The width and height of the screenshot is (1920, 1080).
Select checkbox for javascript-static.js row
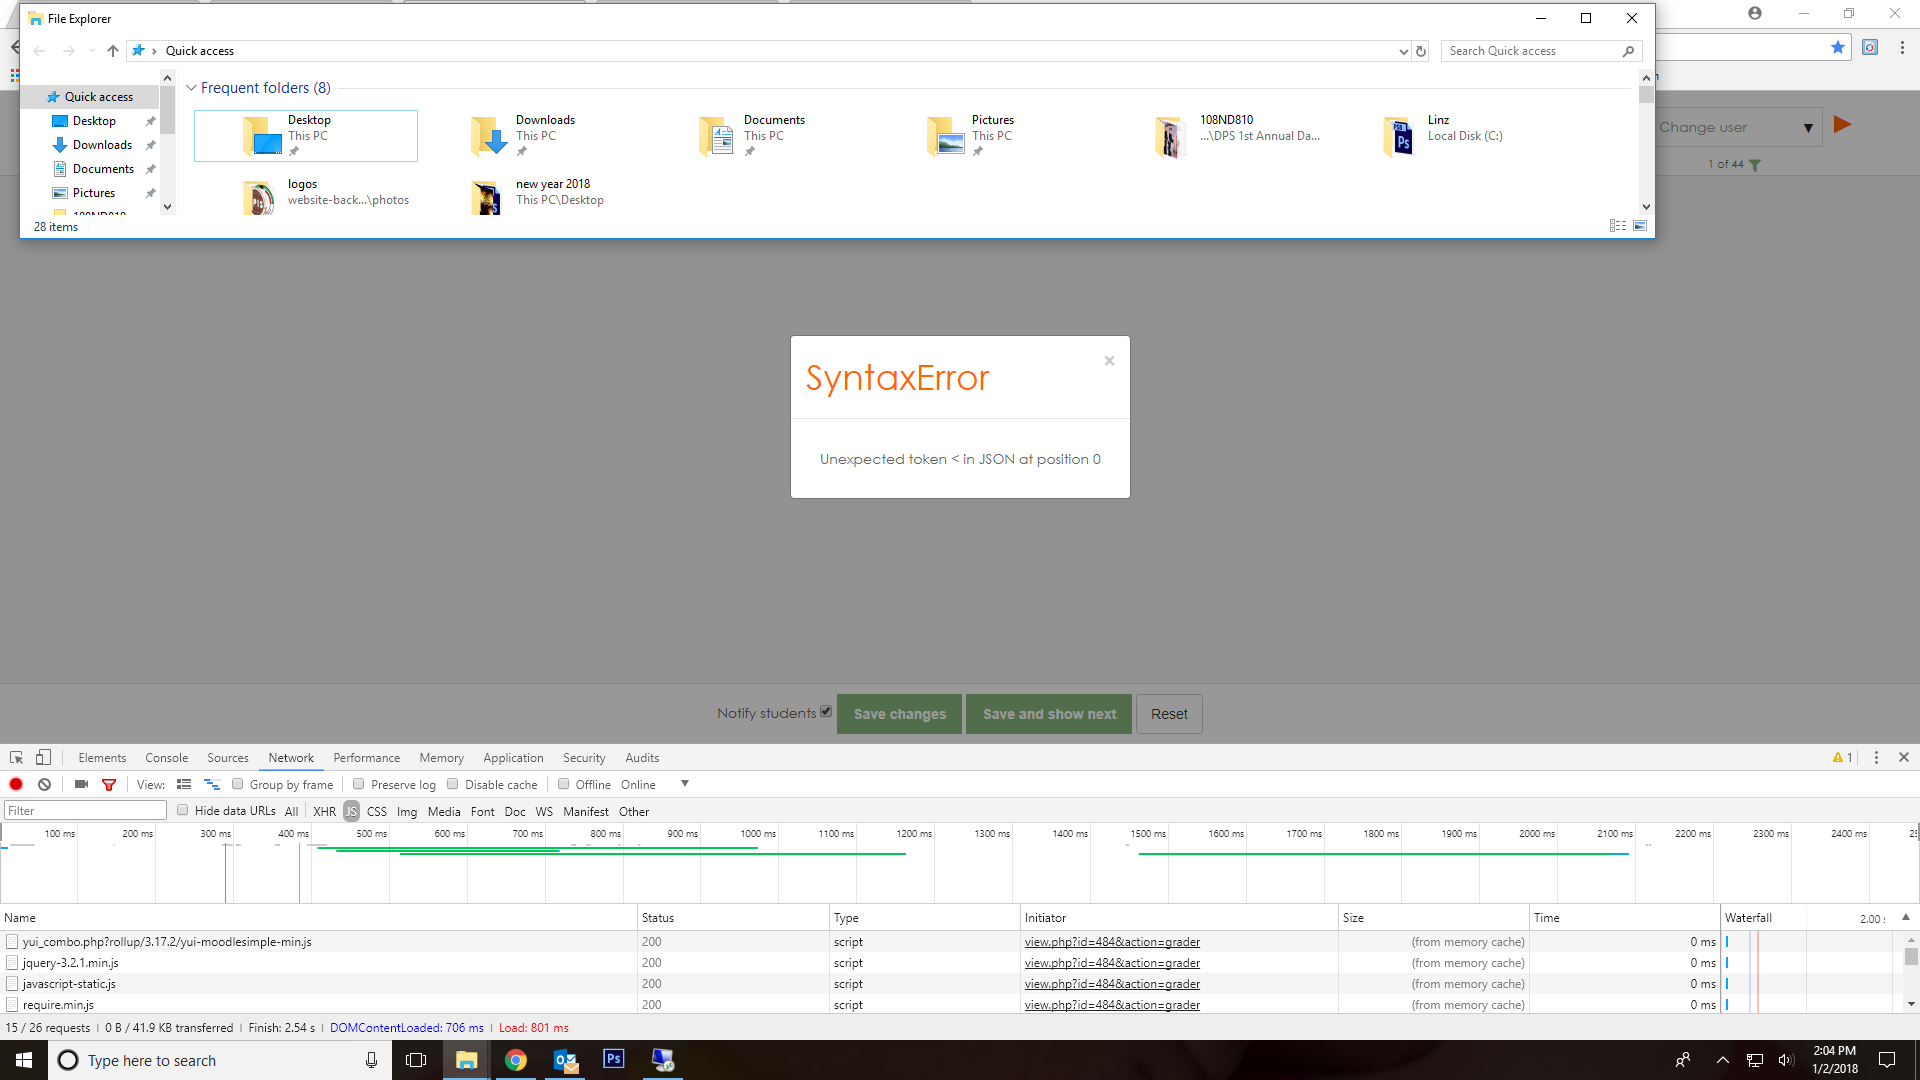(12, 984)
